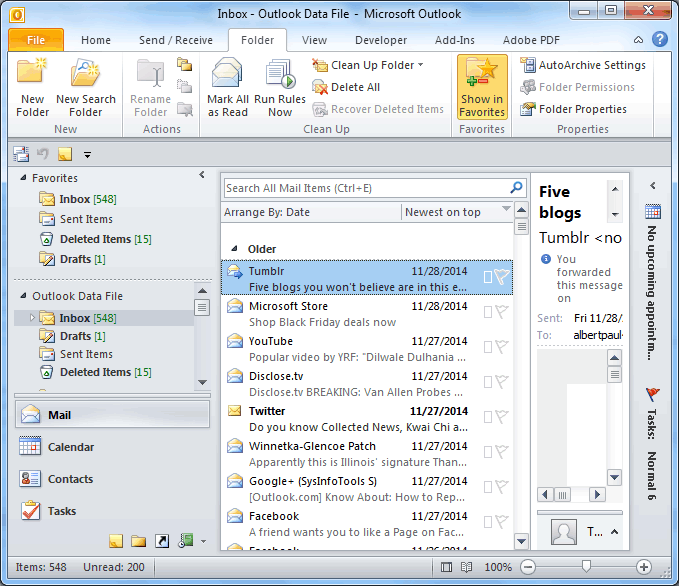Viewport: 679px width, 586px height.
Task: Minimize the ribbon with the caret icon
Action: coord(638,40)
